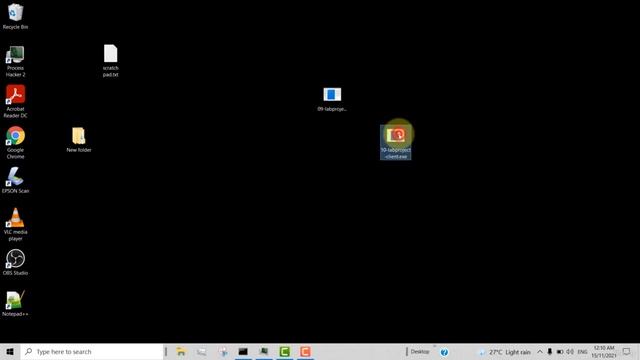
Task: Select the 09-labproject file icon
Action: pyautogui.click(x=332, y=99)
